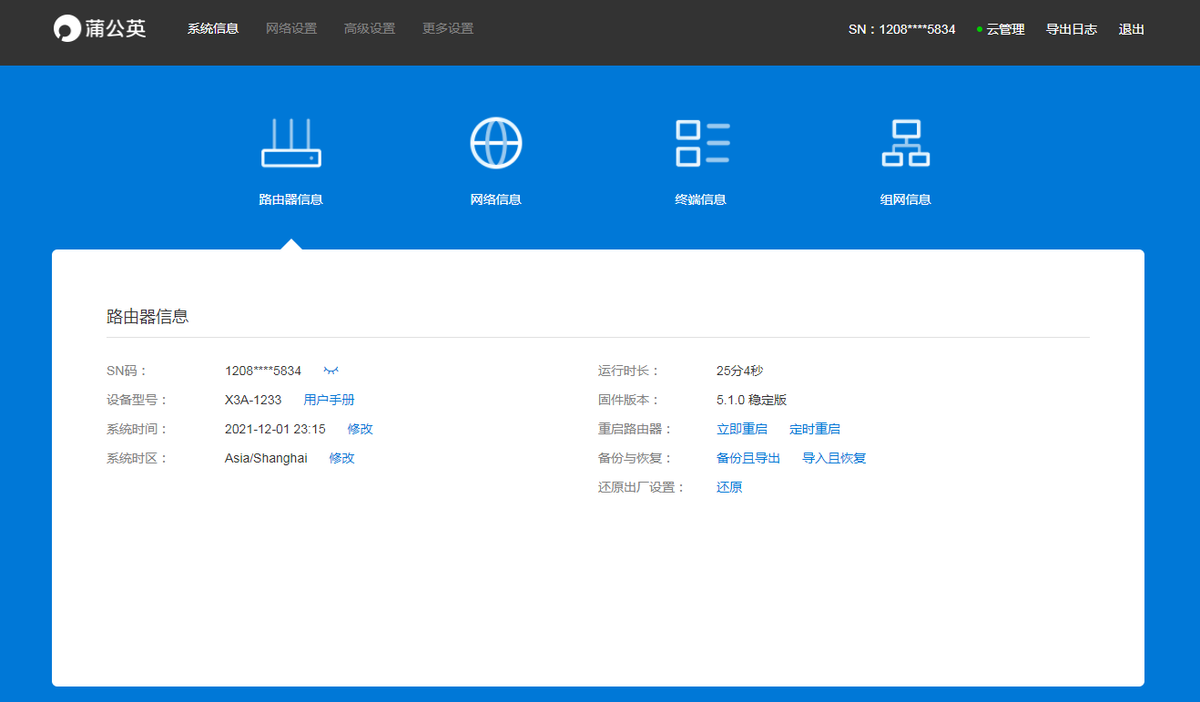Click the 路由器信息 section heading
This screenshot has height=702, width=1200.
tap(148, 317)
